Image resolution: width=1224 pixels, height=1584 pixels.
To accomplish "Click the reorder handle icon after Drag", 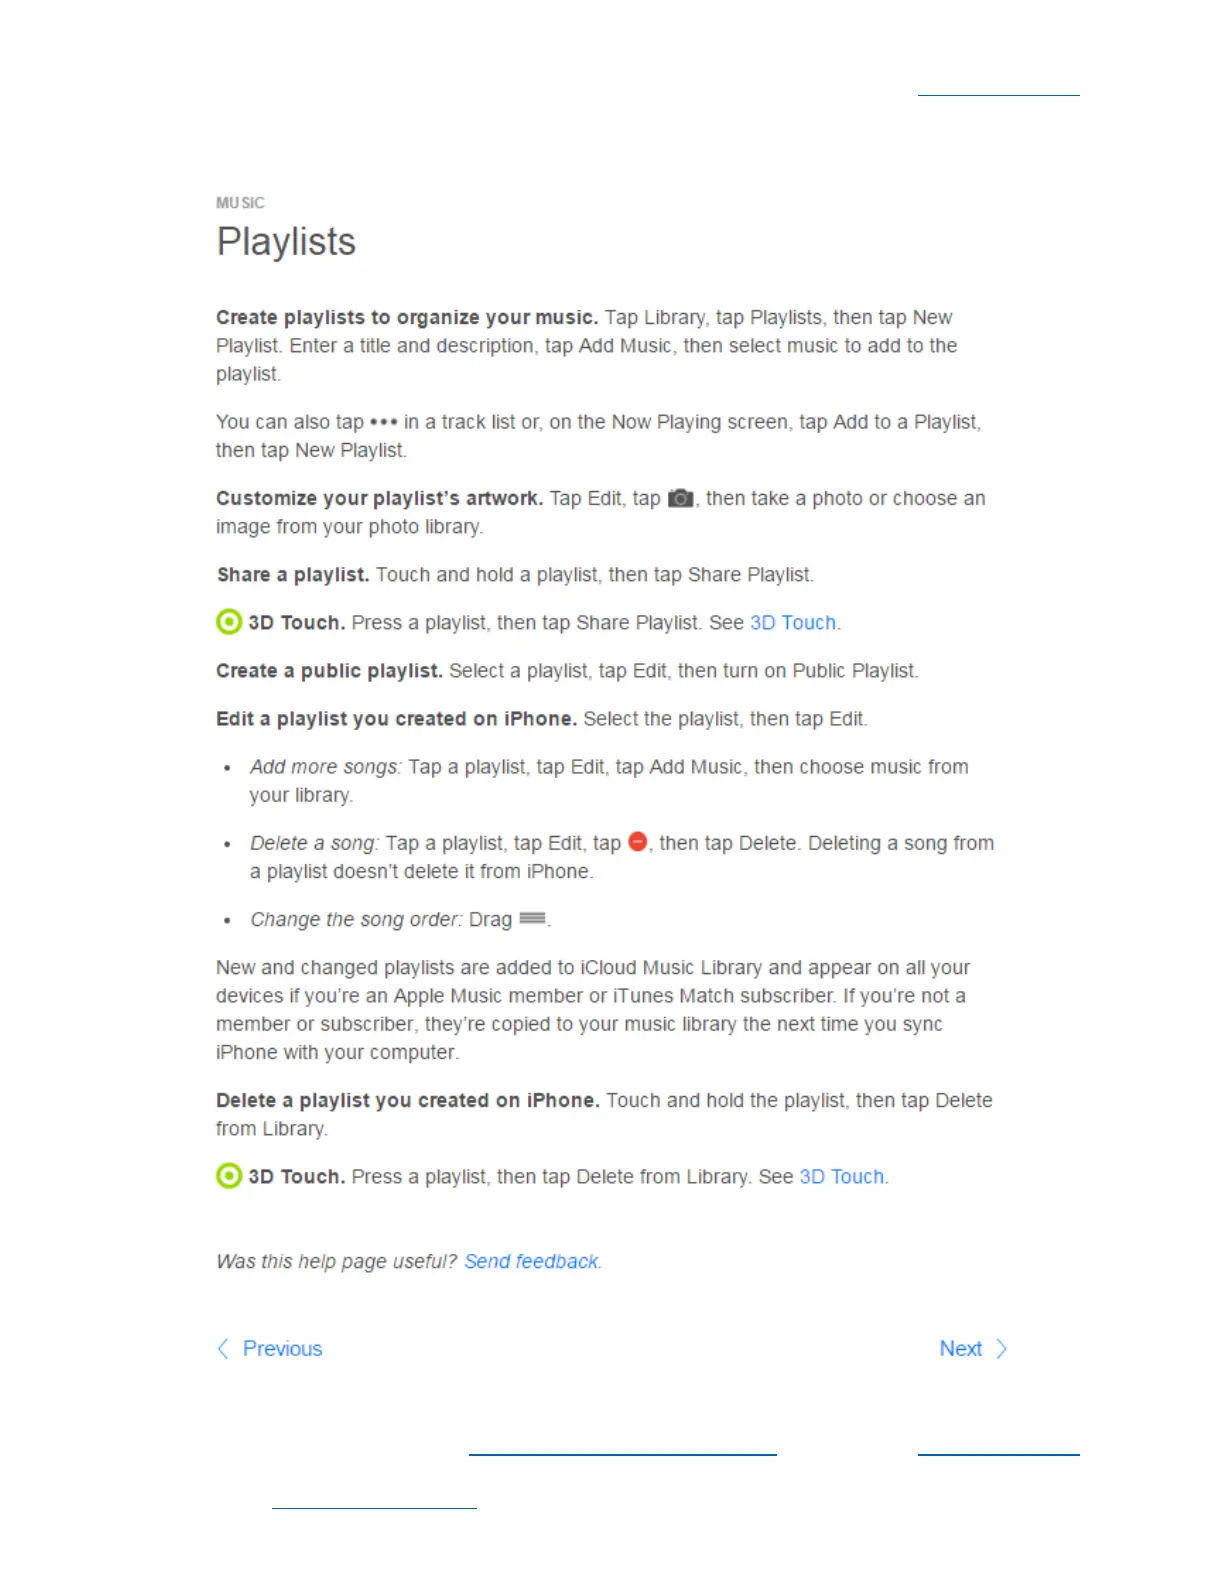I will pos(532,918).
